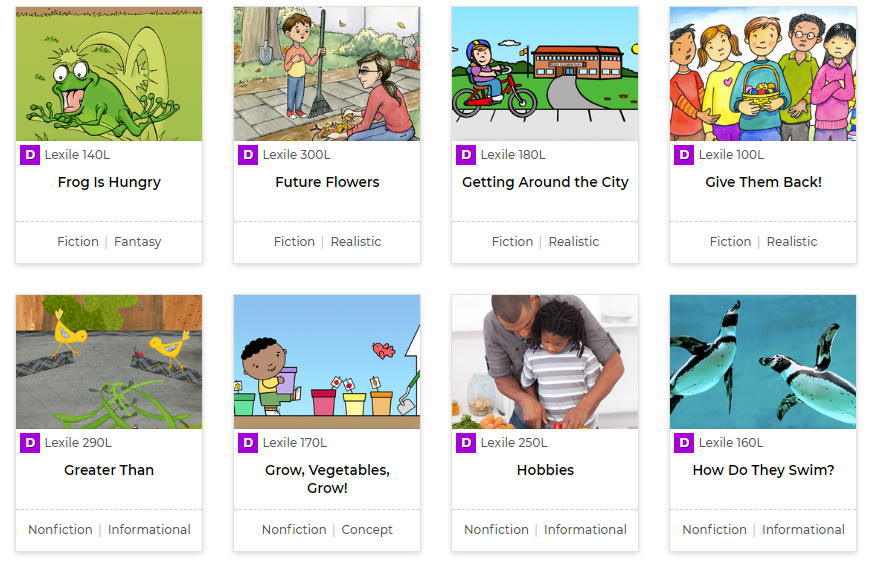Click the Give Them Back! title
Screen dimensions: 874x570
point(763,182)
